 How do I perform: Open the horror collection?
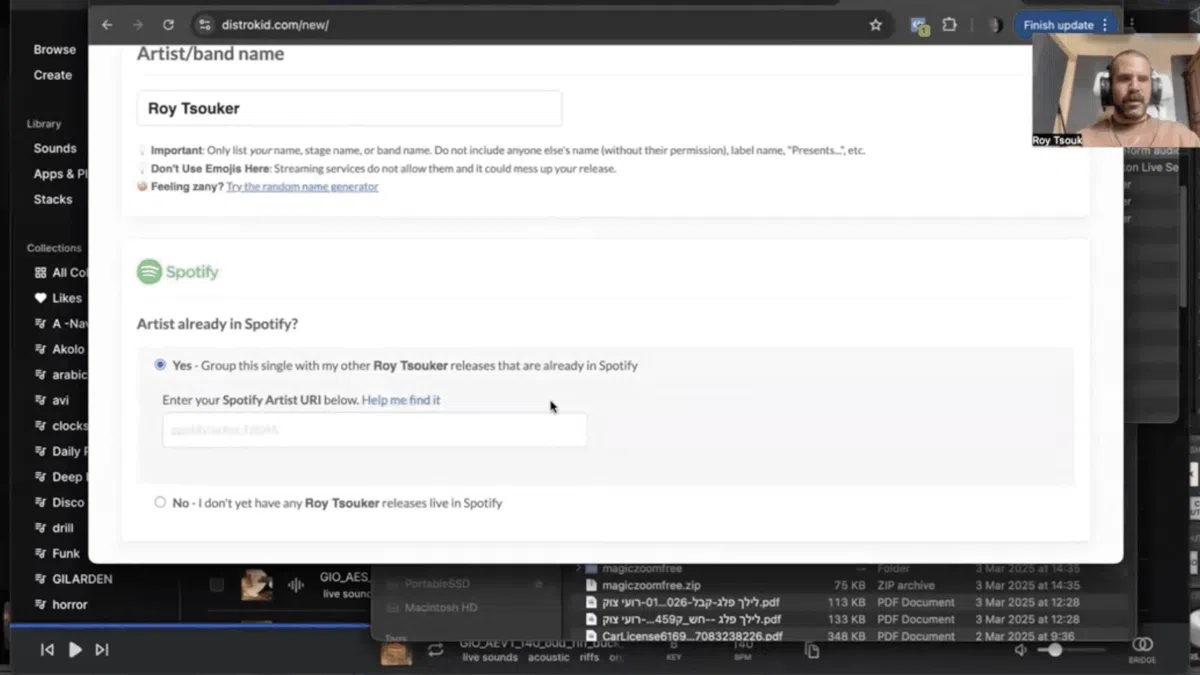pos(60,604)
